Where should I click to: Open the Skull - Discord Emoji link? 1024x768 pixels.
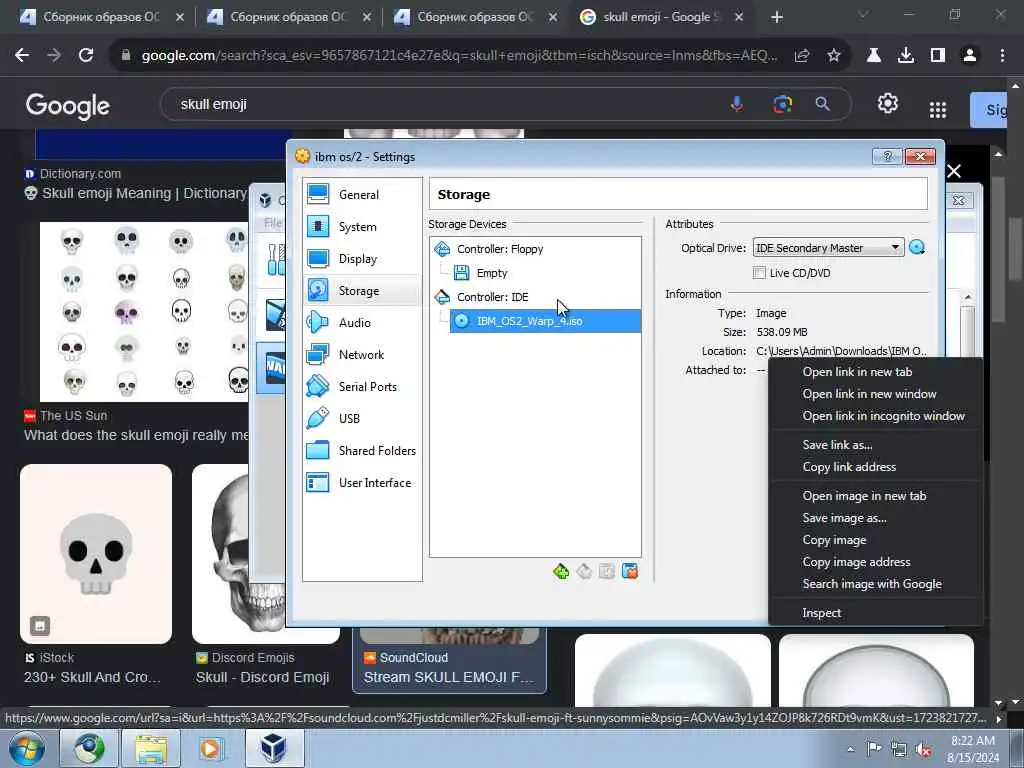point(263,677)
